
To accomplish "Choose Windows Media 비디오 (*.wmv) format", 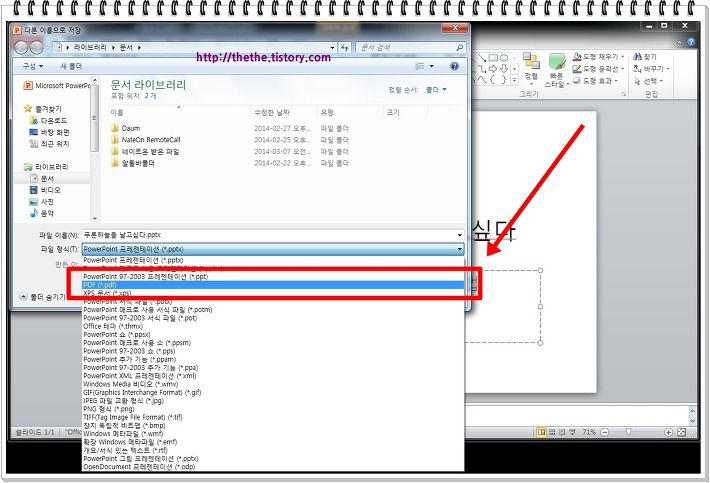I will [273, 384].
